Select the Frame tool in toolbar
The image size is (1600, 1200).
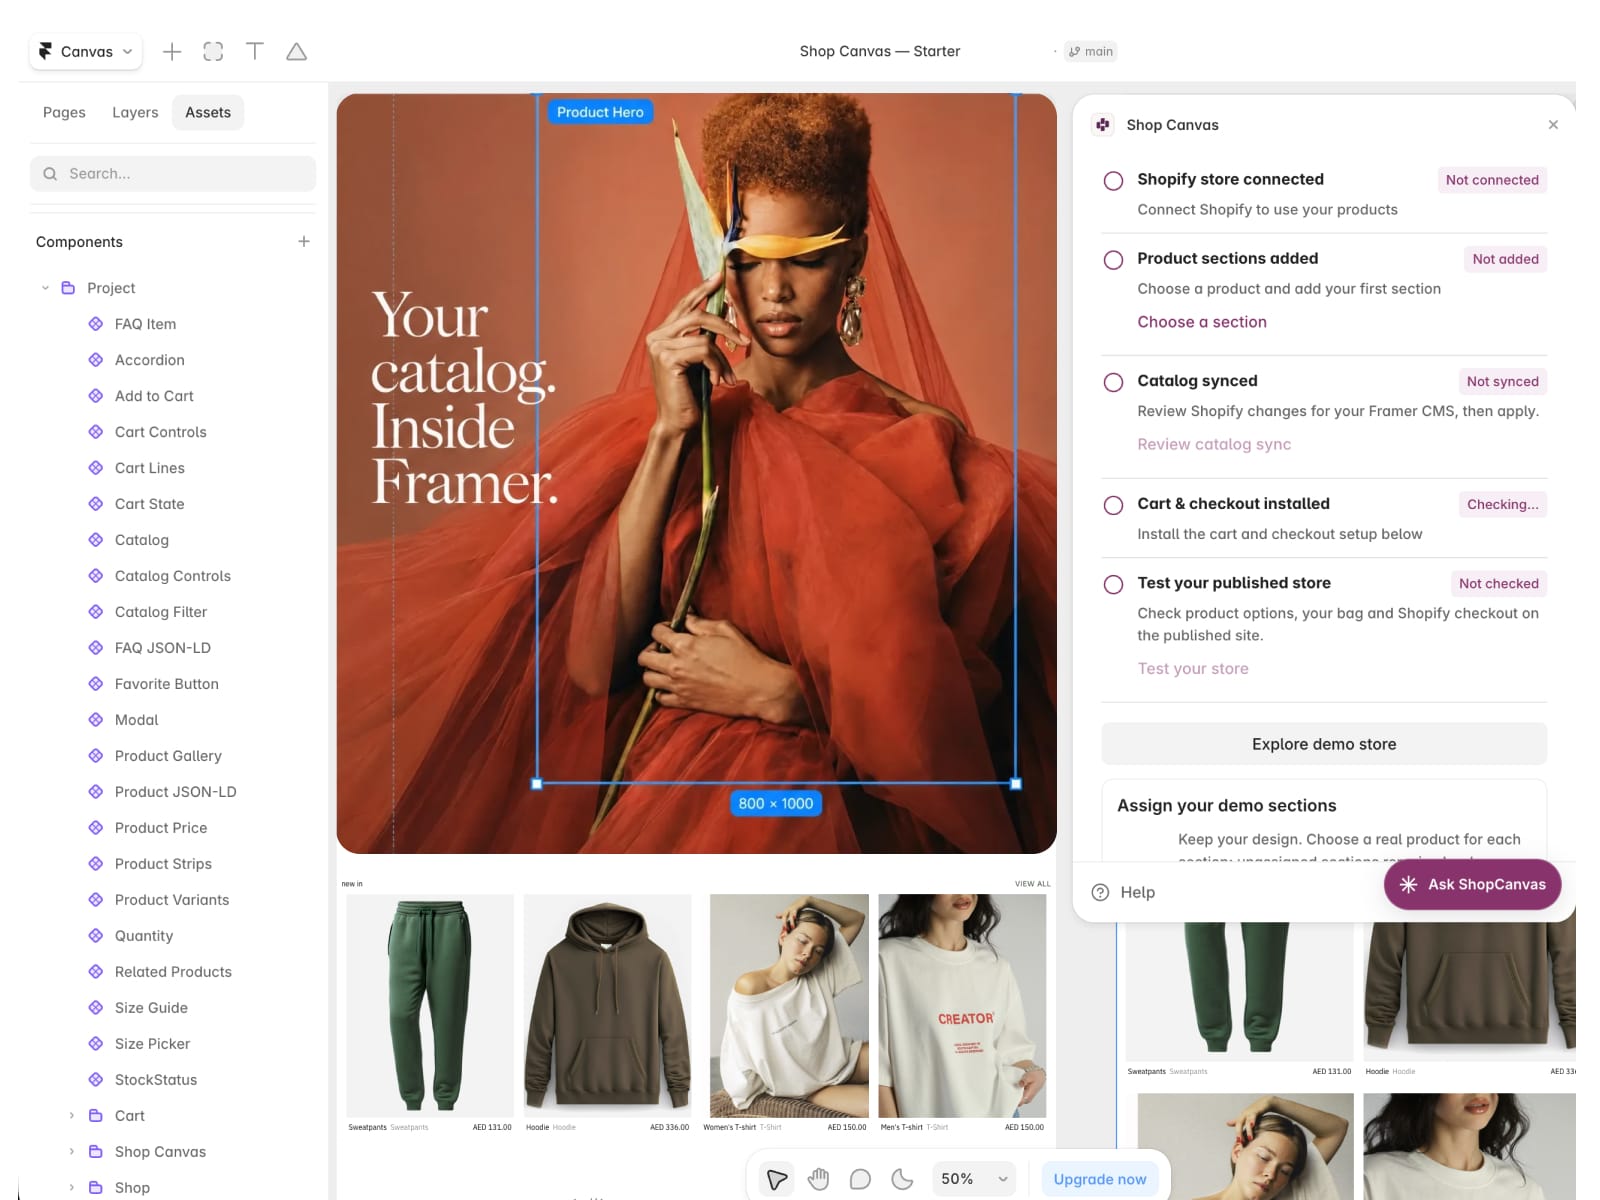(x=213, y=52)
